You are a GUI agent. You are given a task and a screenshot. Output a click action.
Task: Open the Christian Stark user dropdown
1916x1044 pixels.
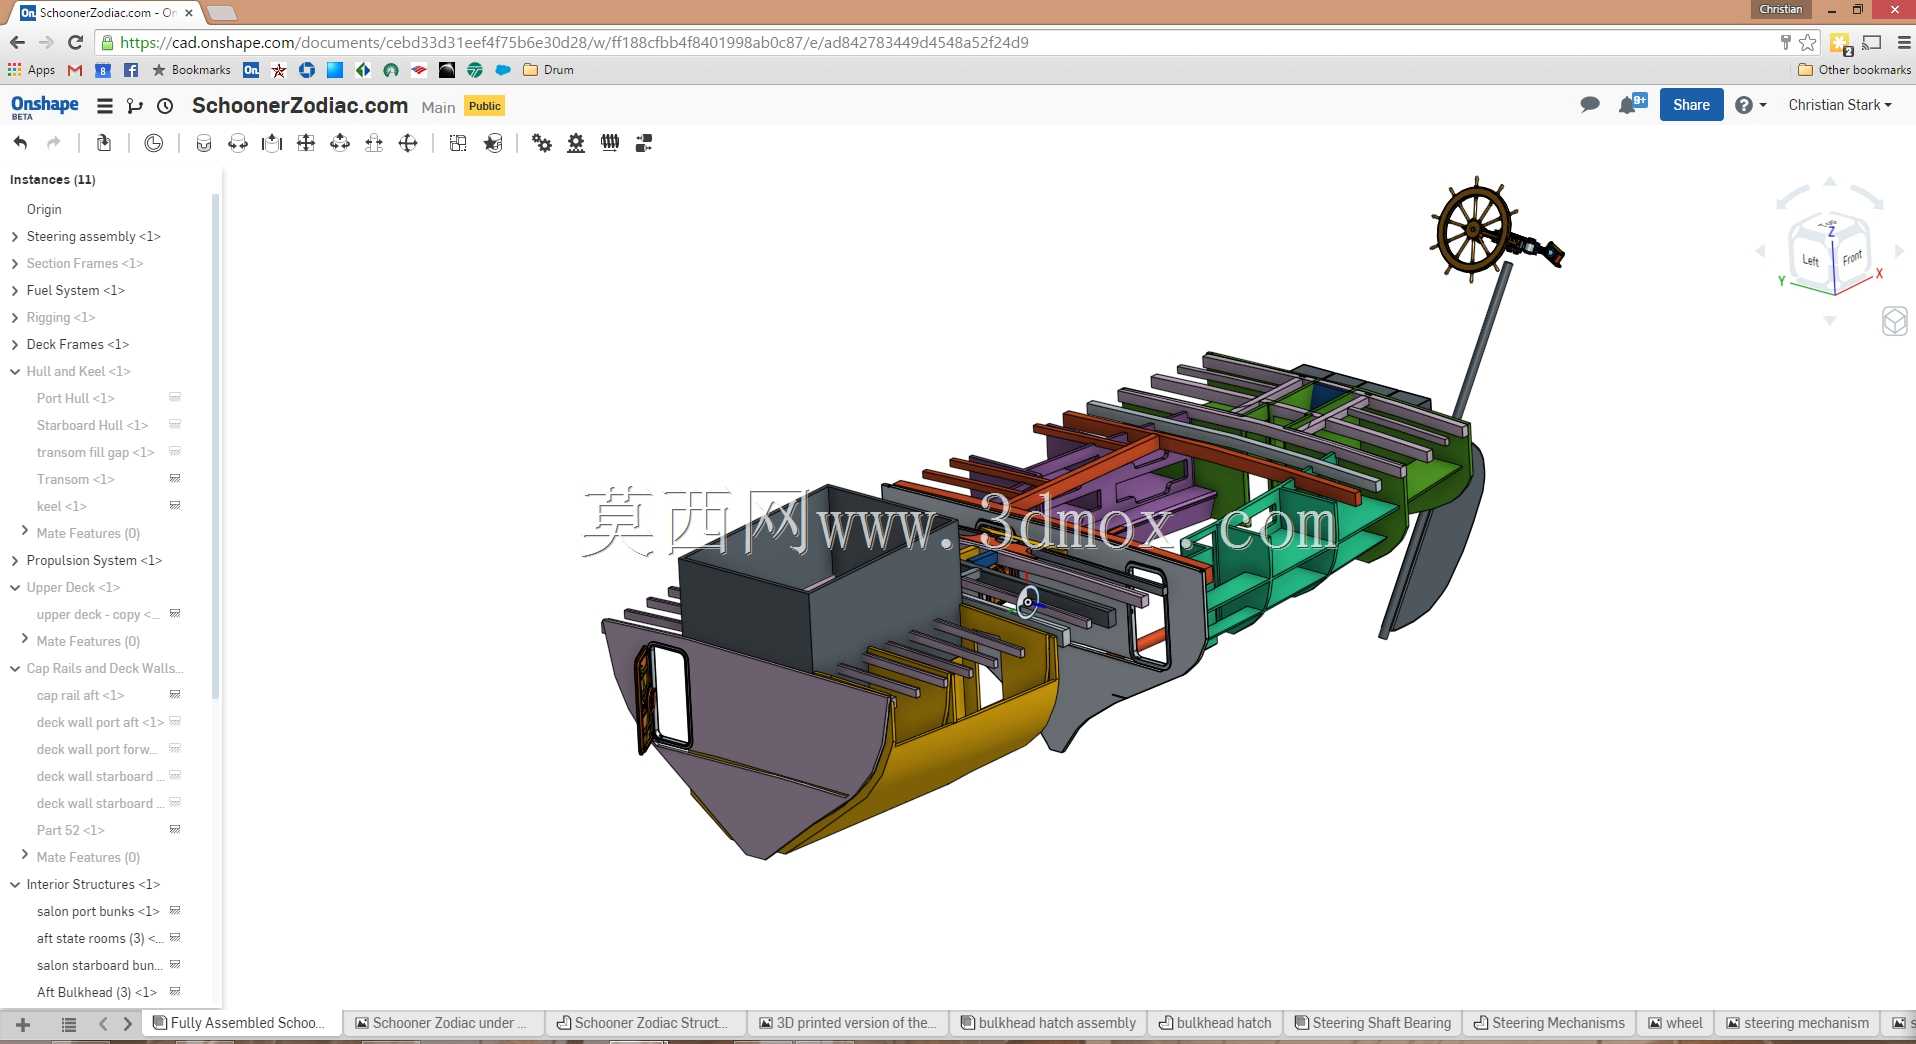coord(1840,105)
